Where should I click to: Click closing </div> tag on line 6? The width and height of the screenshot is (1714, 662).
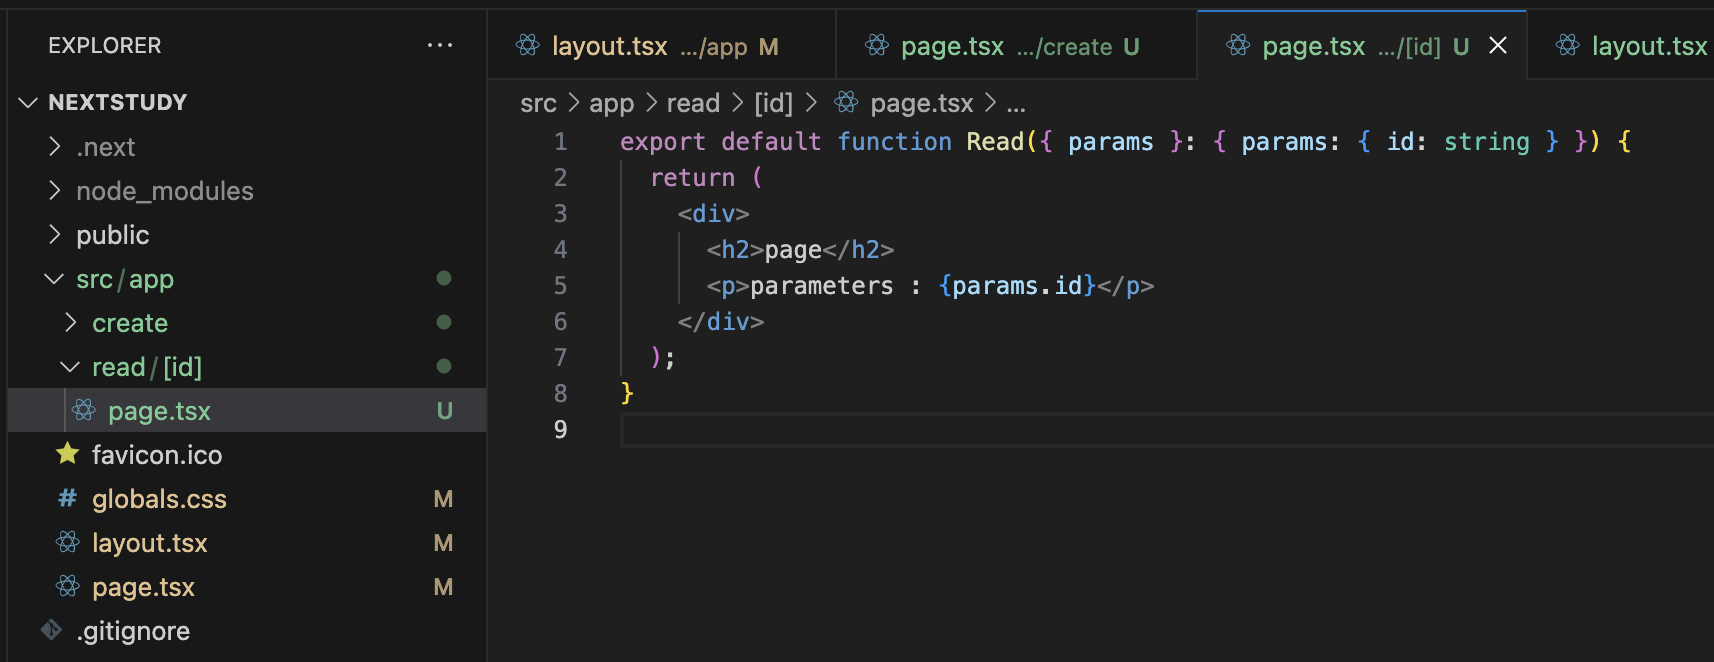(x=721, y=322)
